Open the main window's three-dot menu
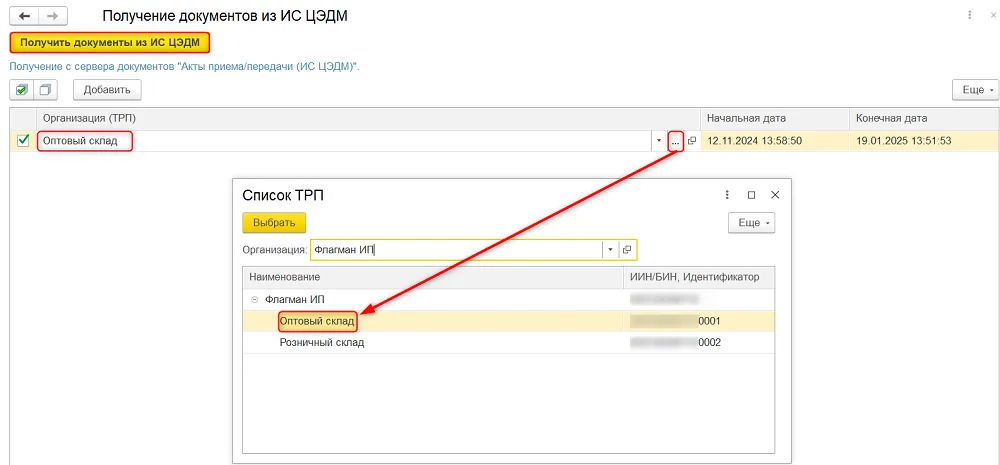This screenshot has width=1000, height=465. (971, 15)
